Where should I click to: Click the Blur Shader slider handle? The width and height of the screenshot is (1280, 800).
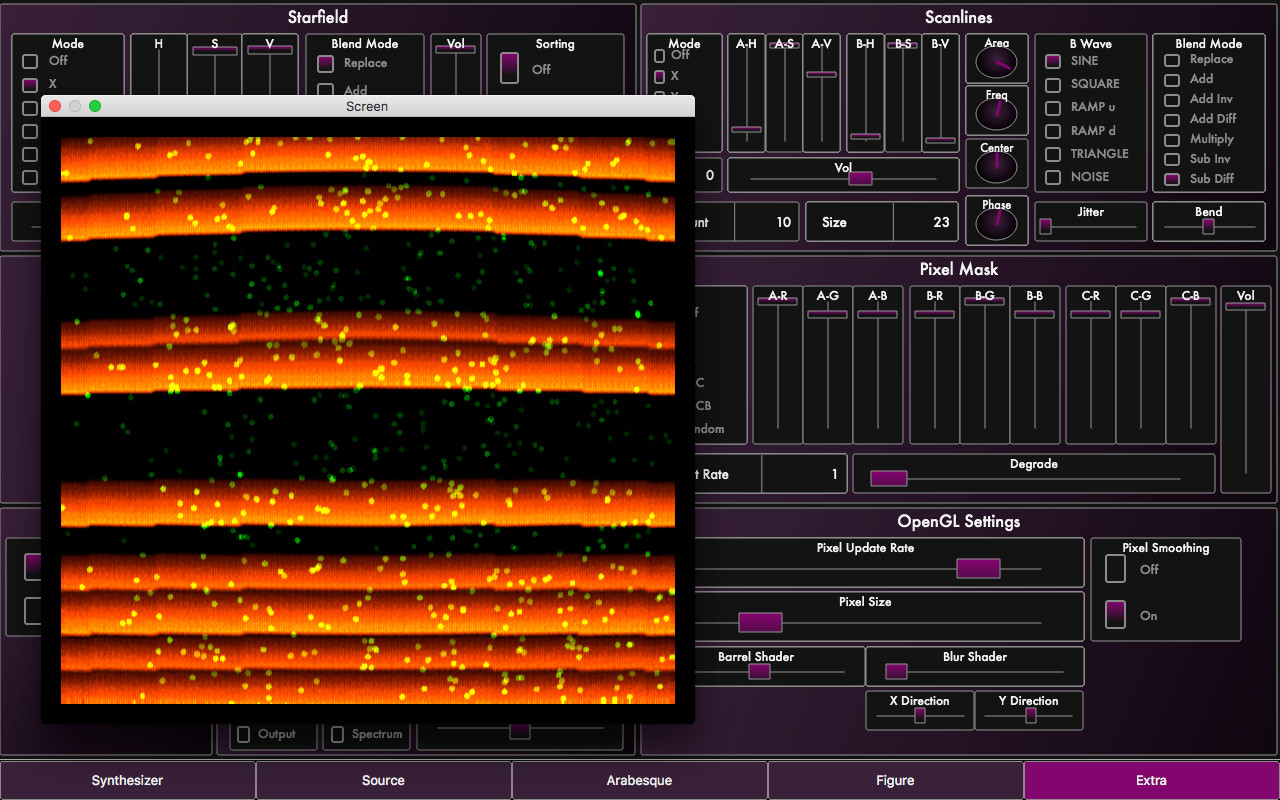click(x=897, y=671)
